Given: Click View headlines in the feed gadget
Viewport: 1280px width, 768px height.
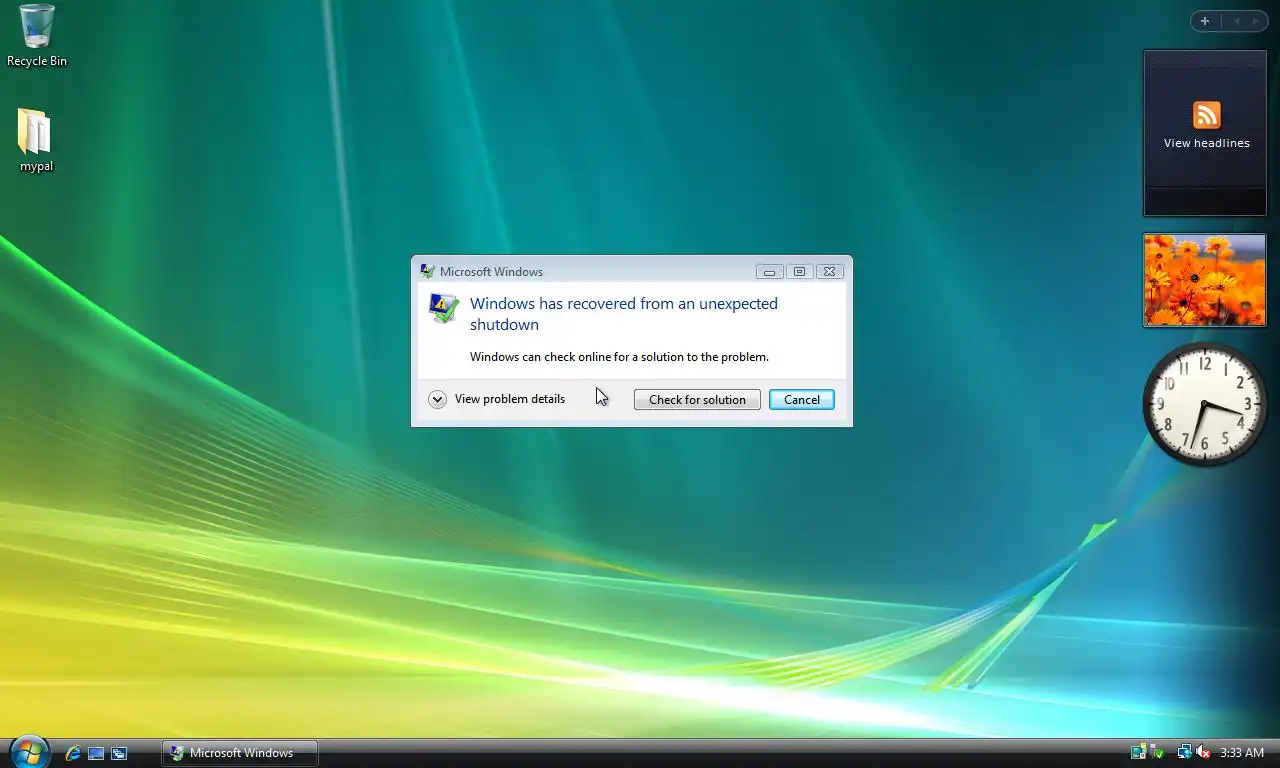Looking at the screenshot, I should [x=1206, y=143].
